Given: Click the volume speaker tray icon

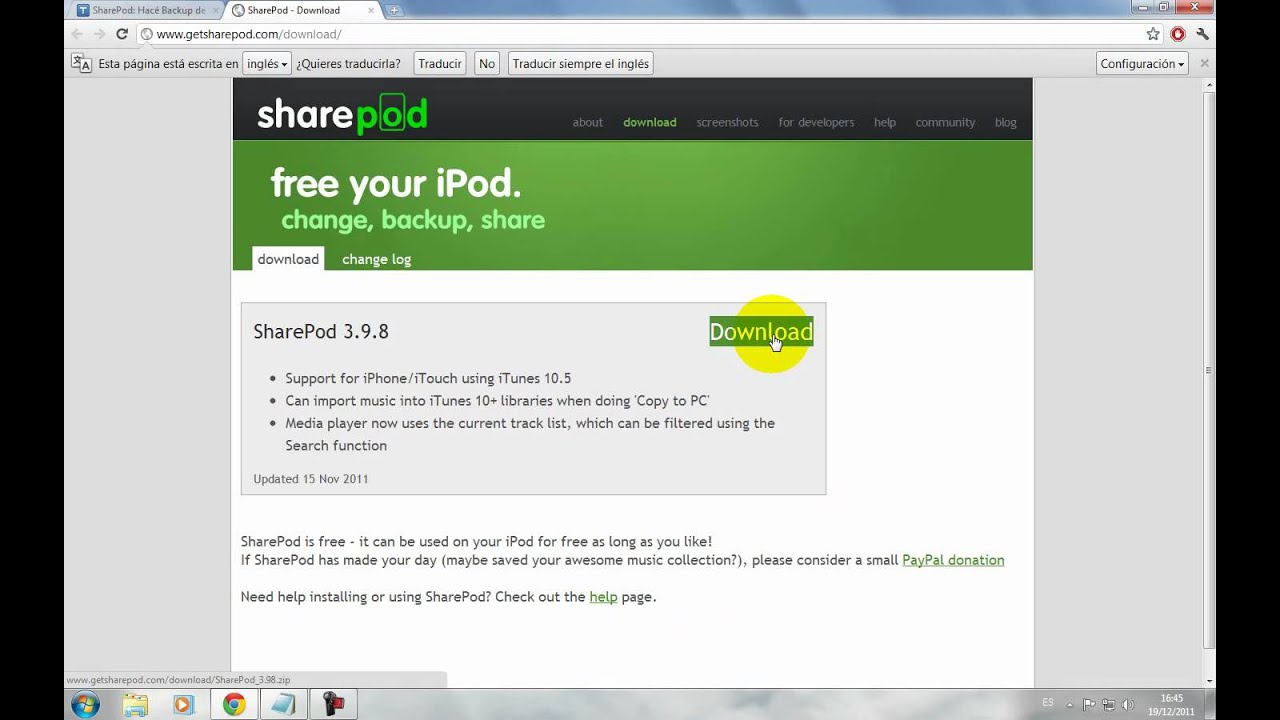Looking at the screenshot, I should coord(1128,704).
